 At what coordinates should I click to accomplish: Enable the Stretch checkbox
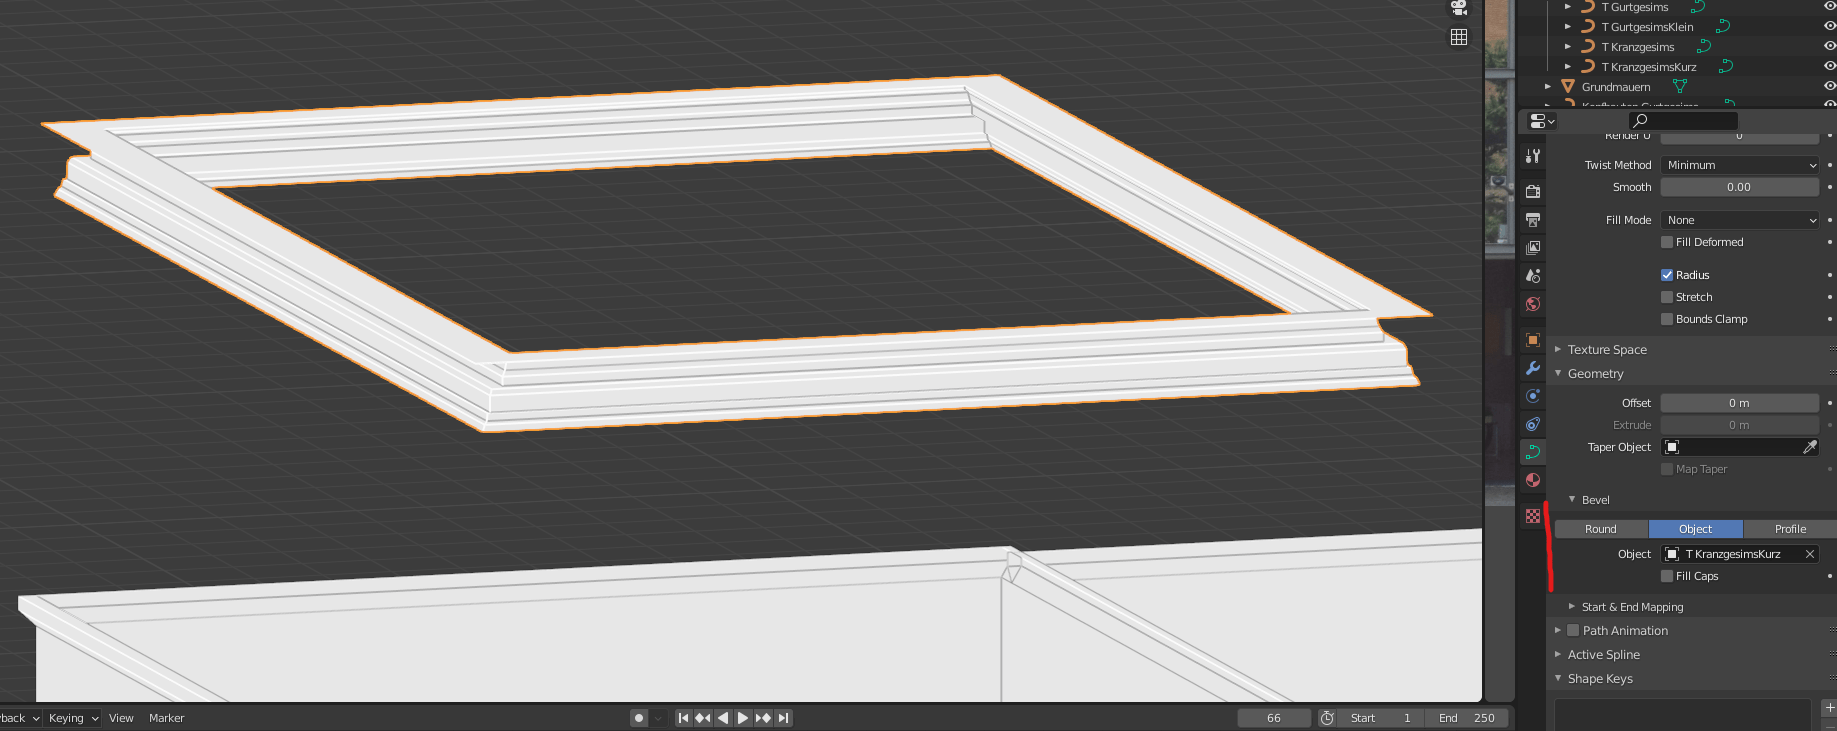[1667, 297]
